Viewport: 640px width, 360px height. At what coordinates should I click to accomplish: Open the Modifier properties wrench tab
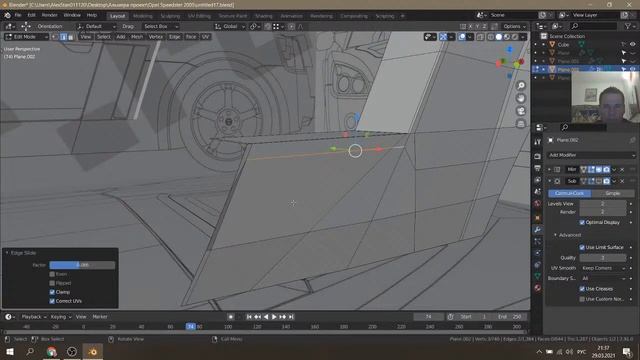(537, 230)
